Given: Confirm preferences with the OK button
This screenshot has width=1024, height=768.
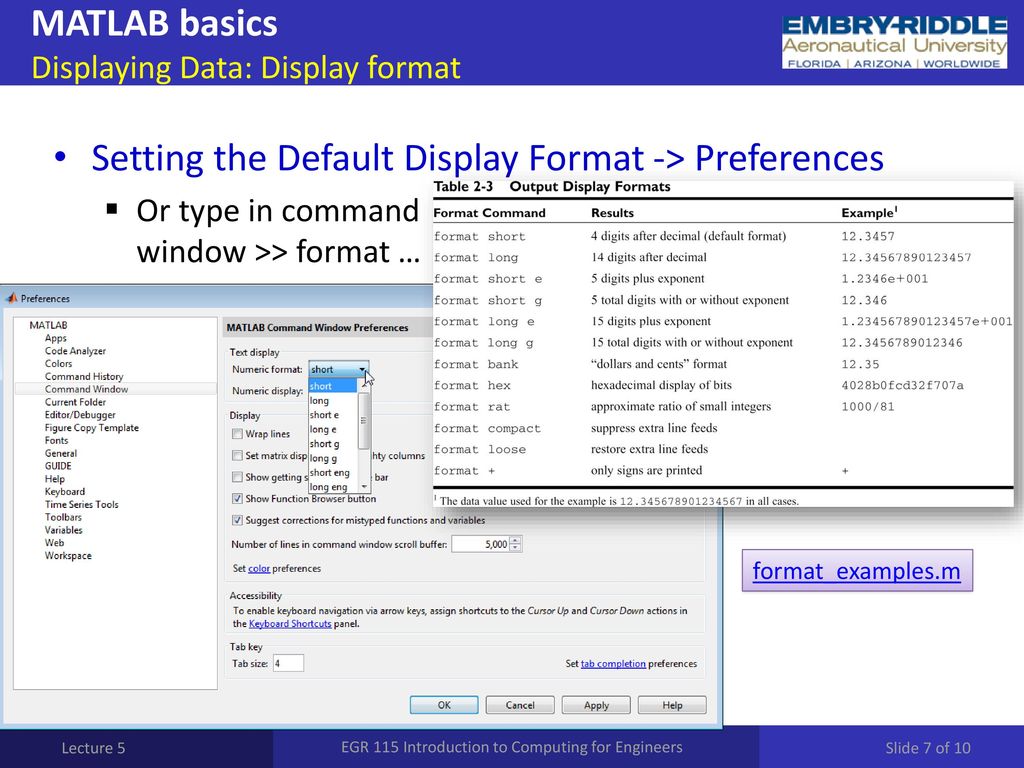Looking at the screenshot, I should pyautogui.click(x=444, y=705).
